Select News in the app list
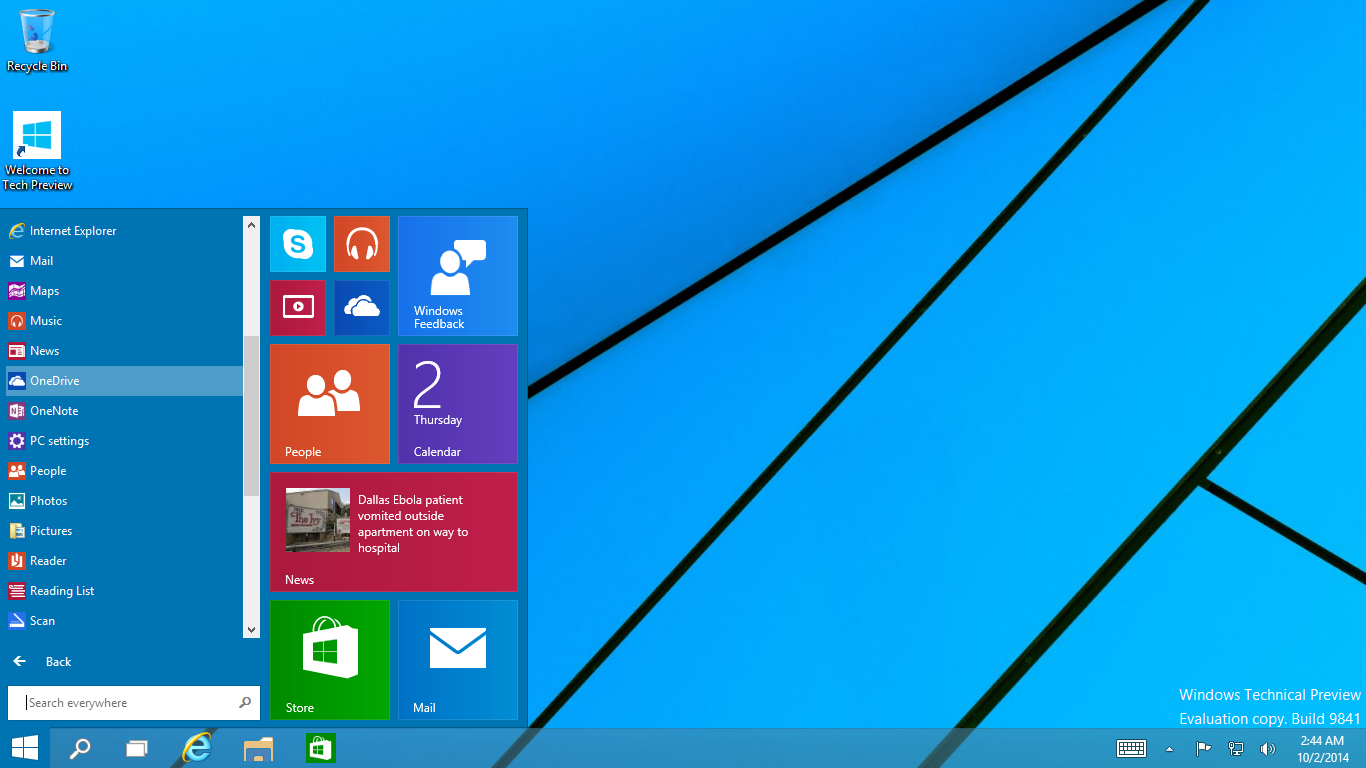This screenshot has width=1366, height=768. click(124, 351)
